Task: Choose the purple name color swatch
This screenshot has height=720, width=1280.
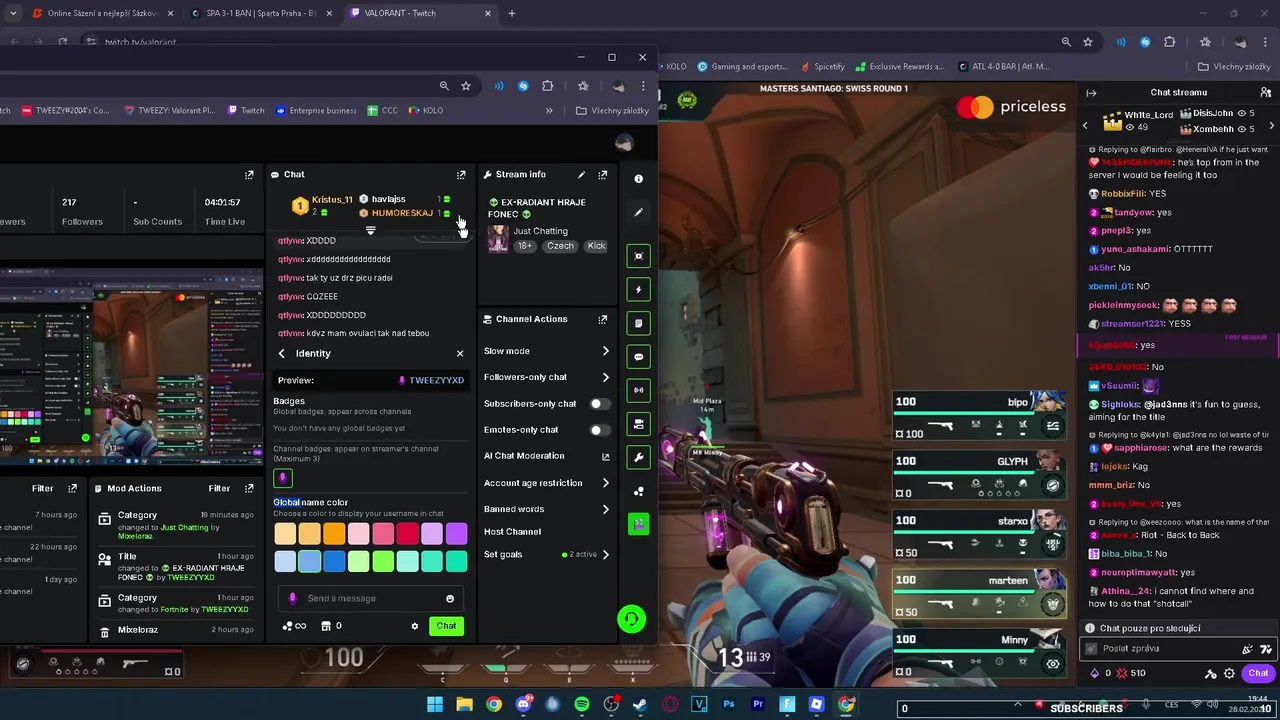Action: [x=456, y=535]
